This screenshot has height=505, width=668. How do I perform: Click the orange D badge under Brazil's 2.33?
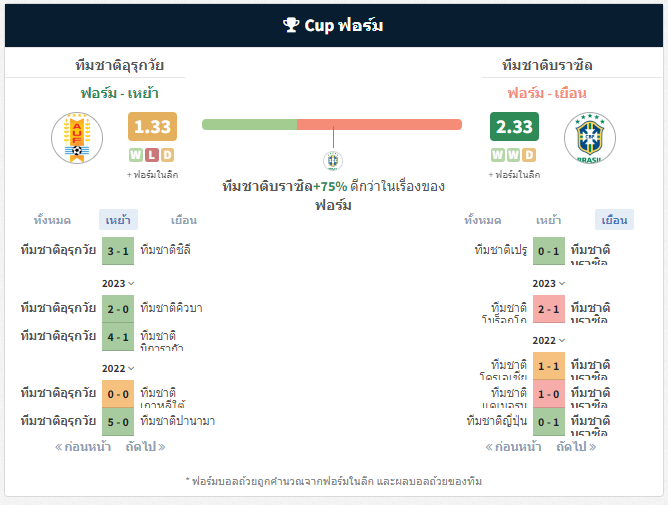pos(529,155)
